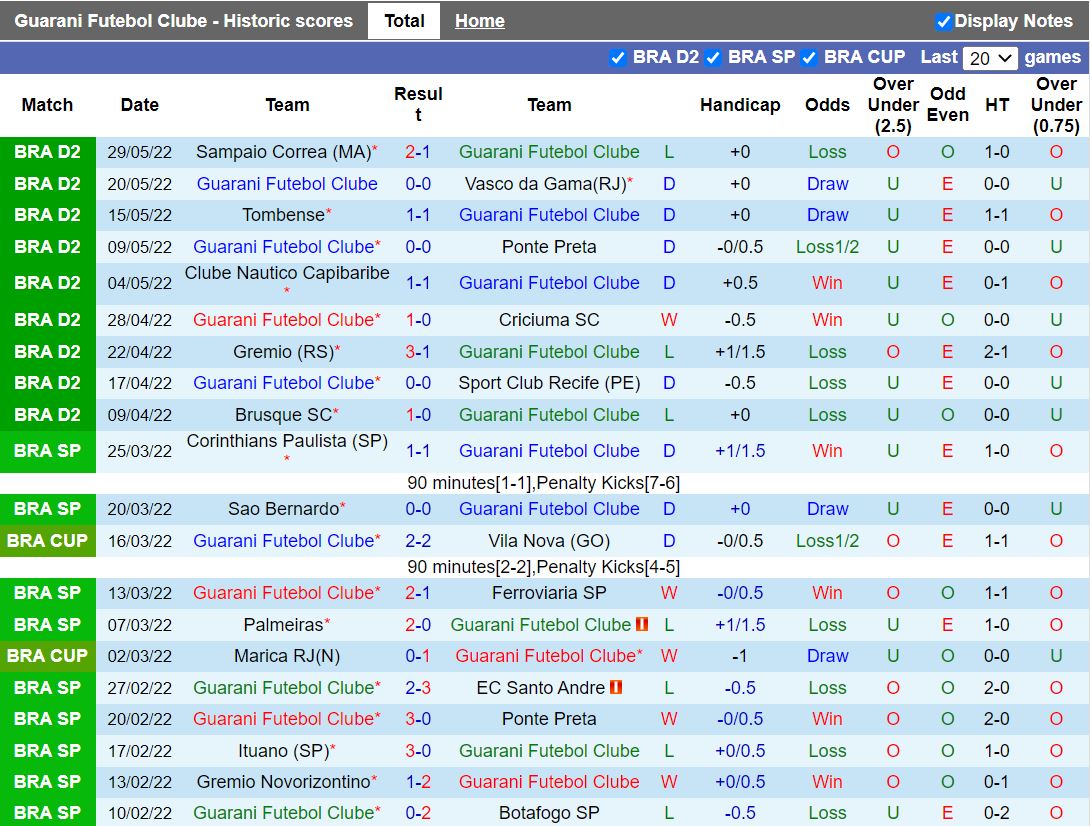Disable the BRA SP league filter
The width and height of the screenshot is (1090, 826).
[713, 58]
